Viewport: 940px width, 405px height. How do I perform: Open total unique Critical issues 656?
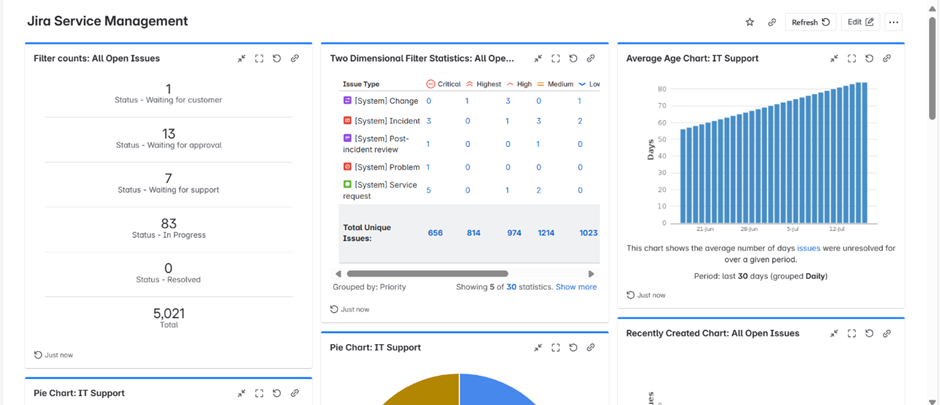pos(435,232)
